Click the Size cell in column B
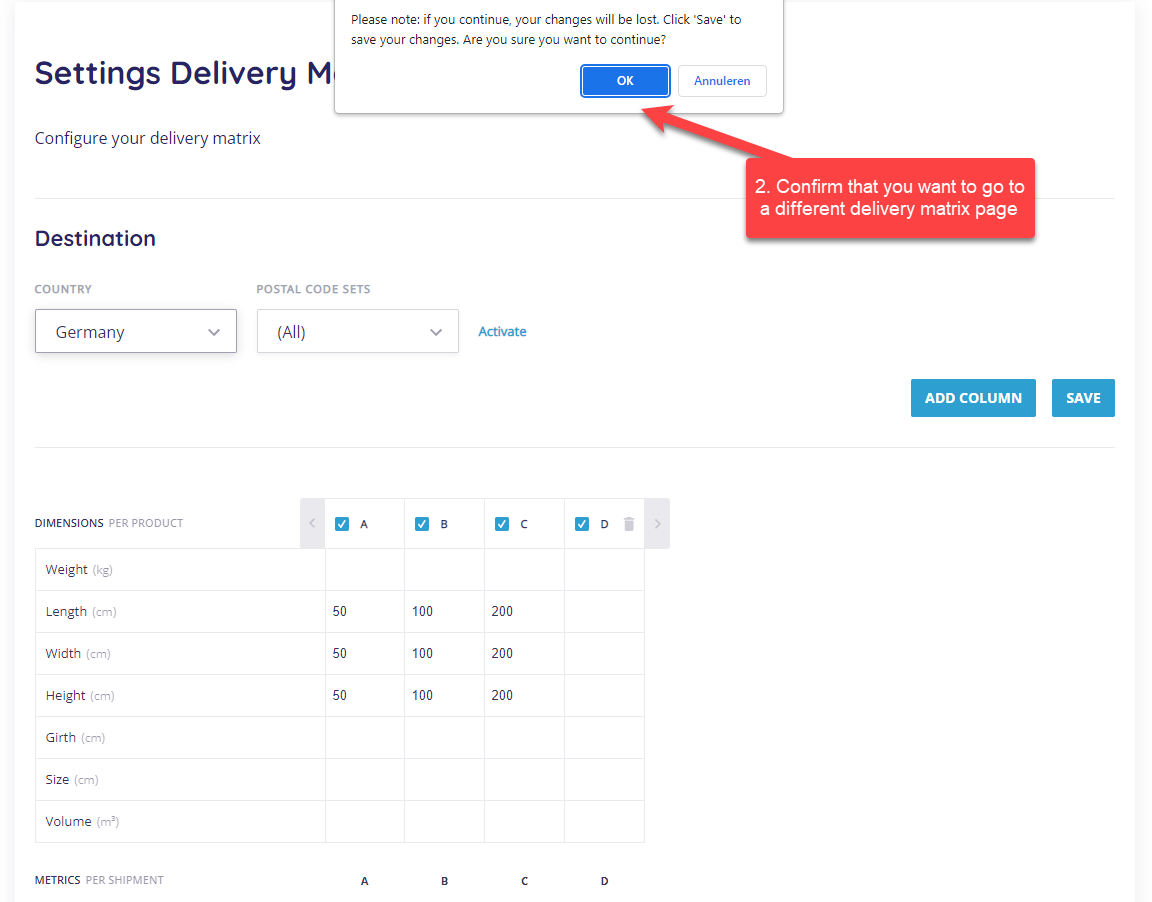This screenshot has height=902, width=1152. click(x=444, y=779)
